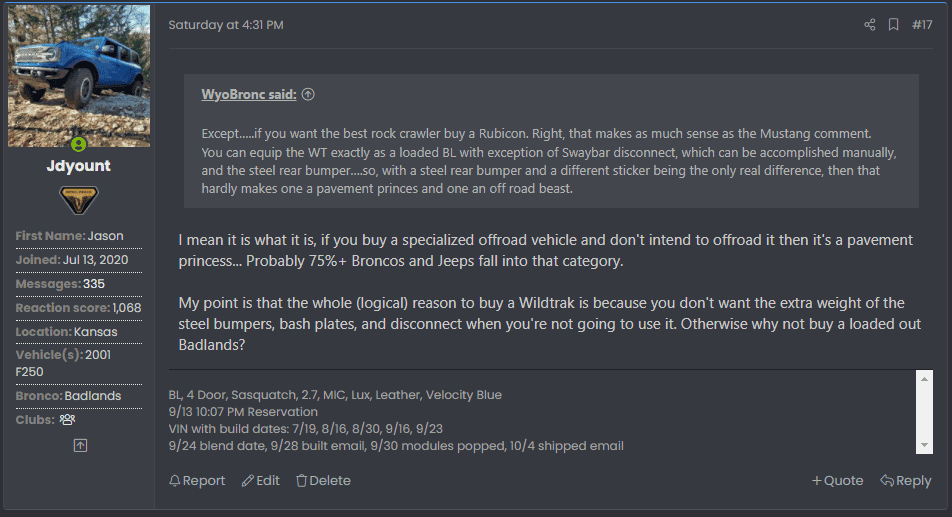The image size is (952, 517).
Task: Open the 'WyoBronc said:' quote link
Action: [x=249, y=94]
